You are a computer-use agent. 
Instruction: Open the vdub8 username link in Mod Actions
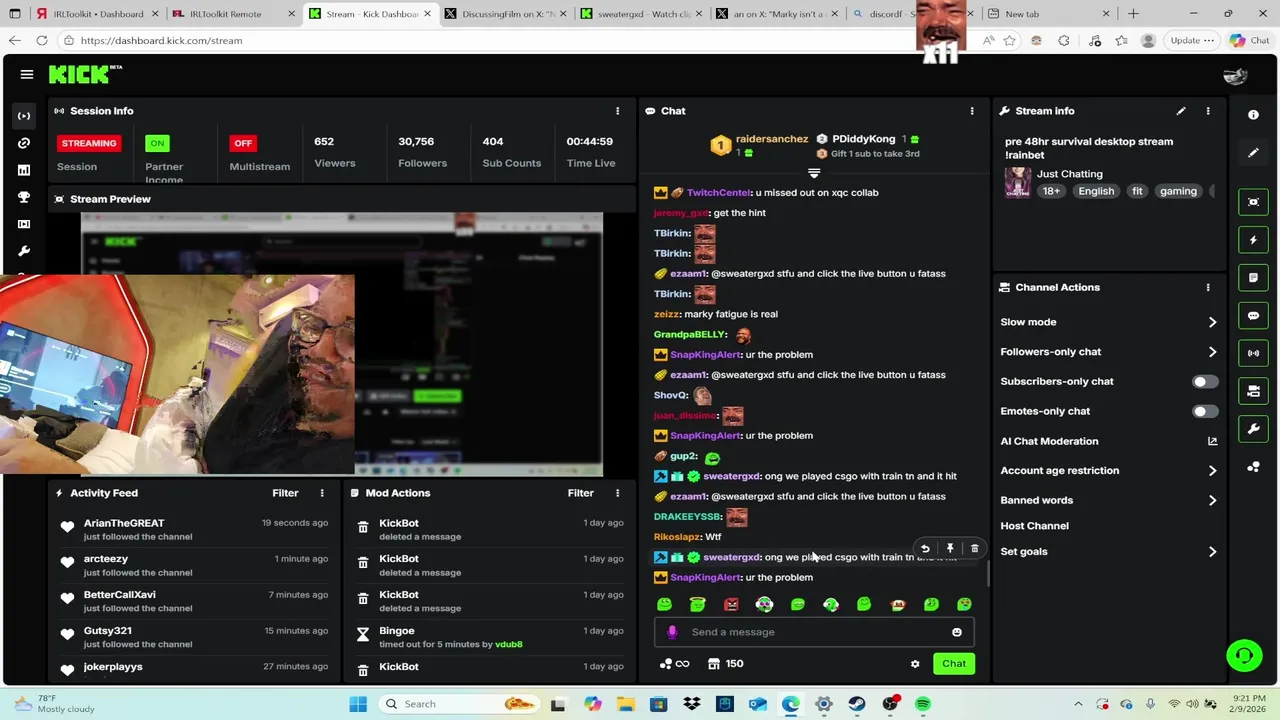click(509, 645)
